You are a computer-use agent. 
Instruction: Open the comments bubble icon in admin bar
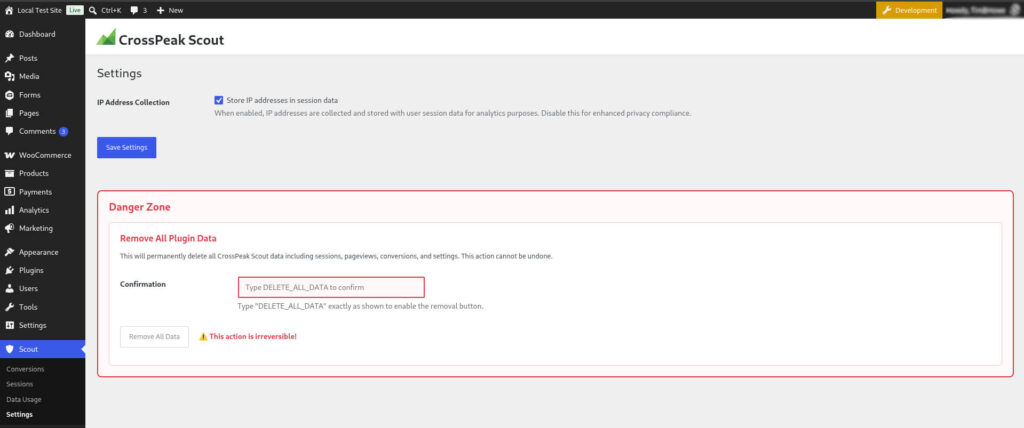pyautogui.click(x=135, y=10)
